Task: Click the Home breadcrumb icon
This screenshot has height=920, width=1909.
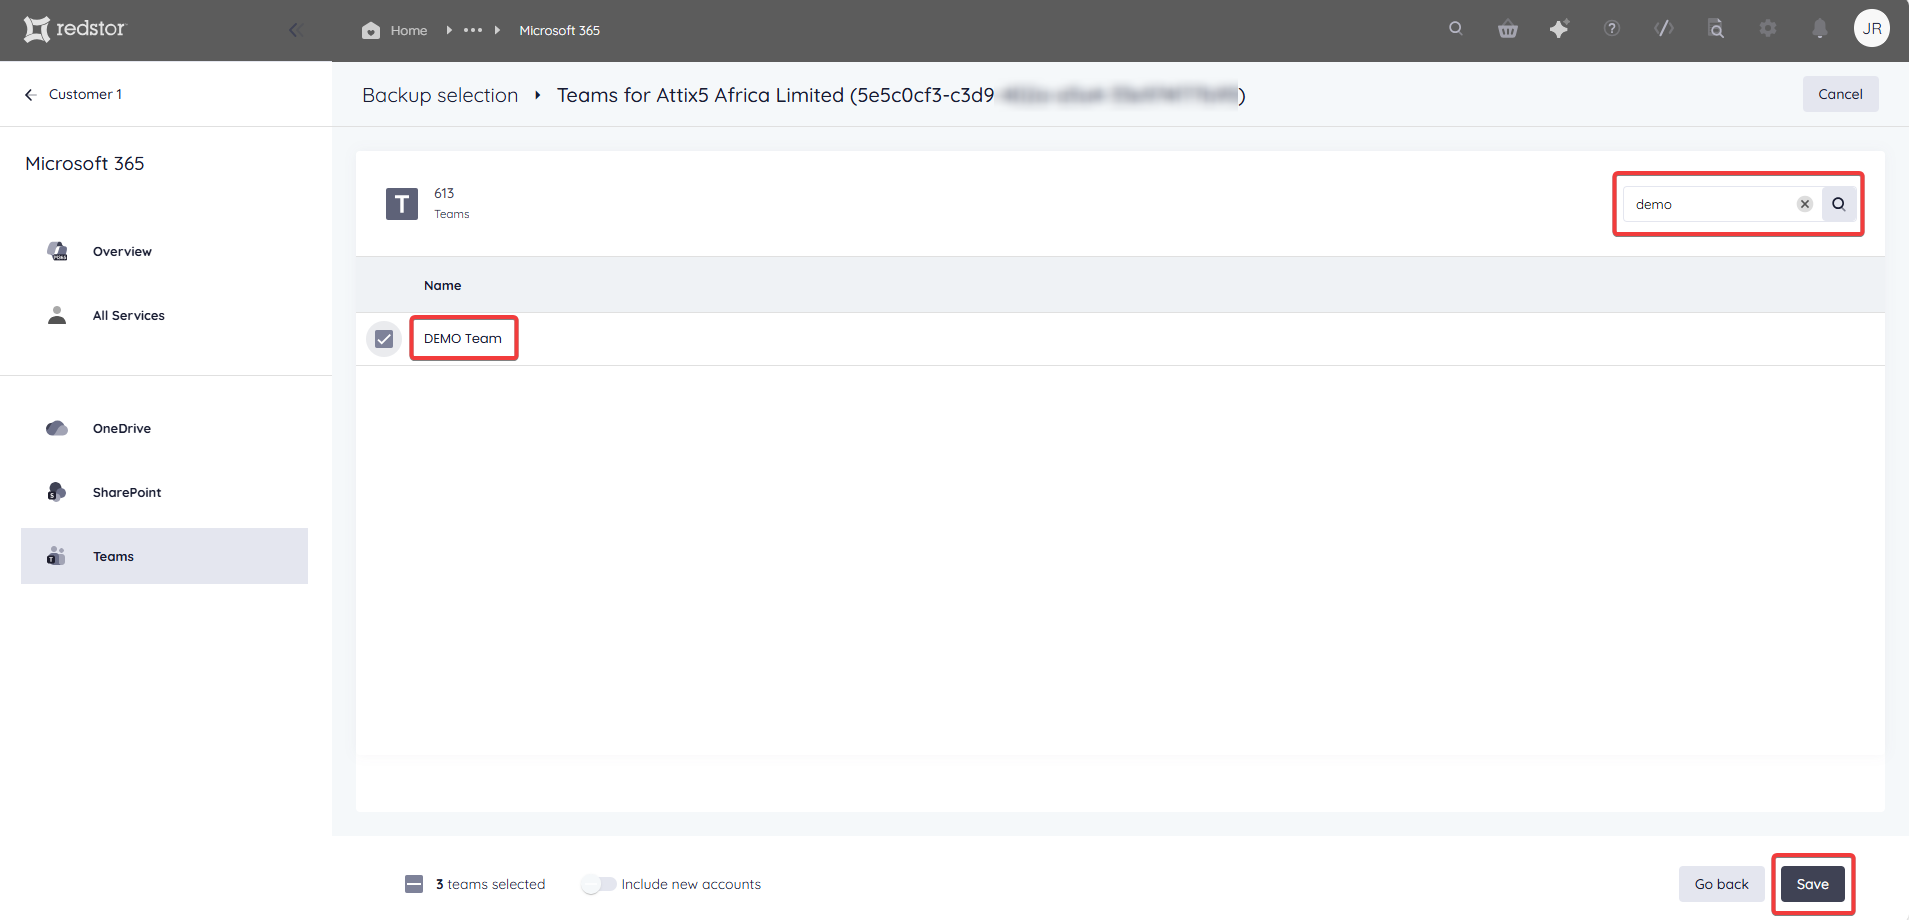Action: pyautogui.click(x=371, y=30)
